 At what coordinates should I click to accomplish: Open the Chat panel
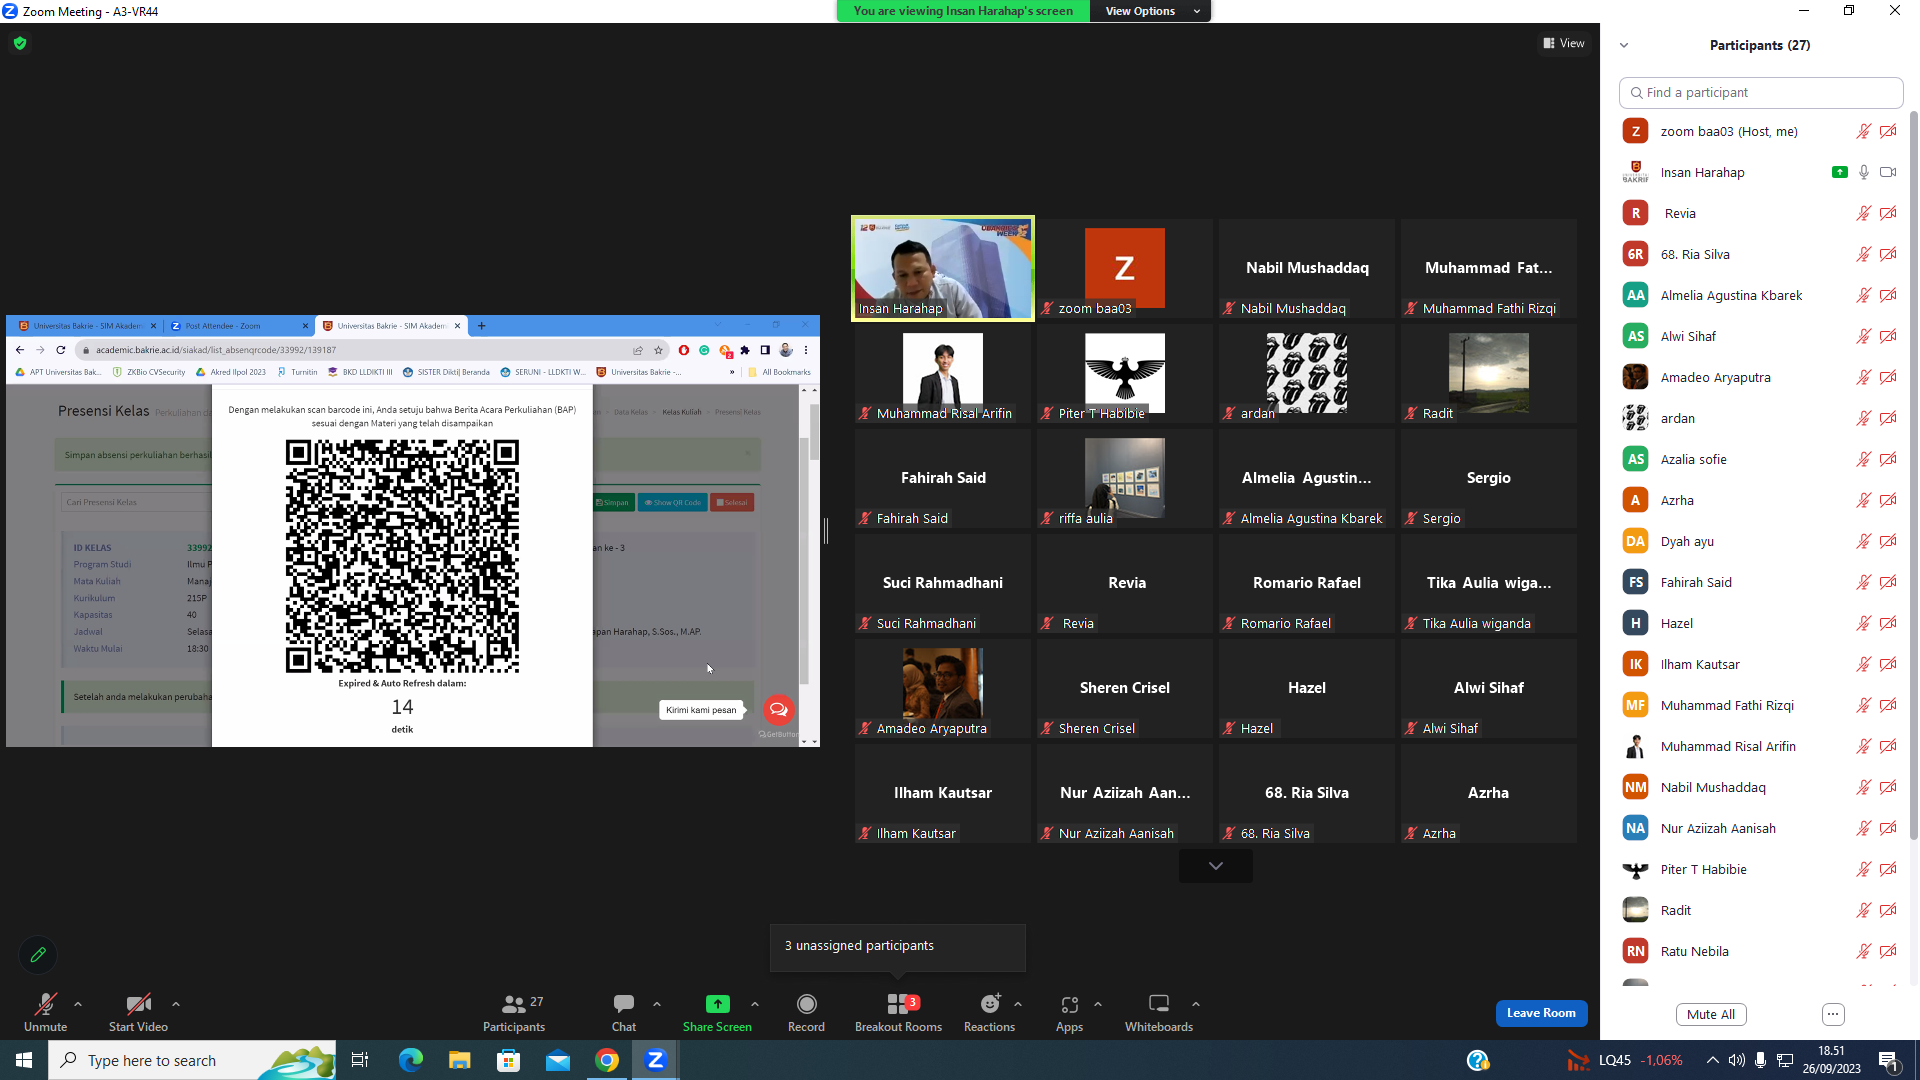(624, 1012)
